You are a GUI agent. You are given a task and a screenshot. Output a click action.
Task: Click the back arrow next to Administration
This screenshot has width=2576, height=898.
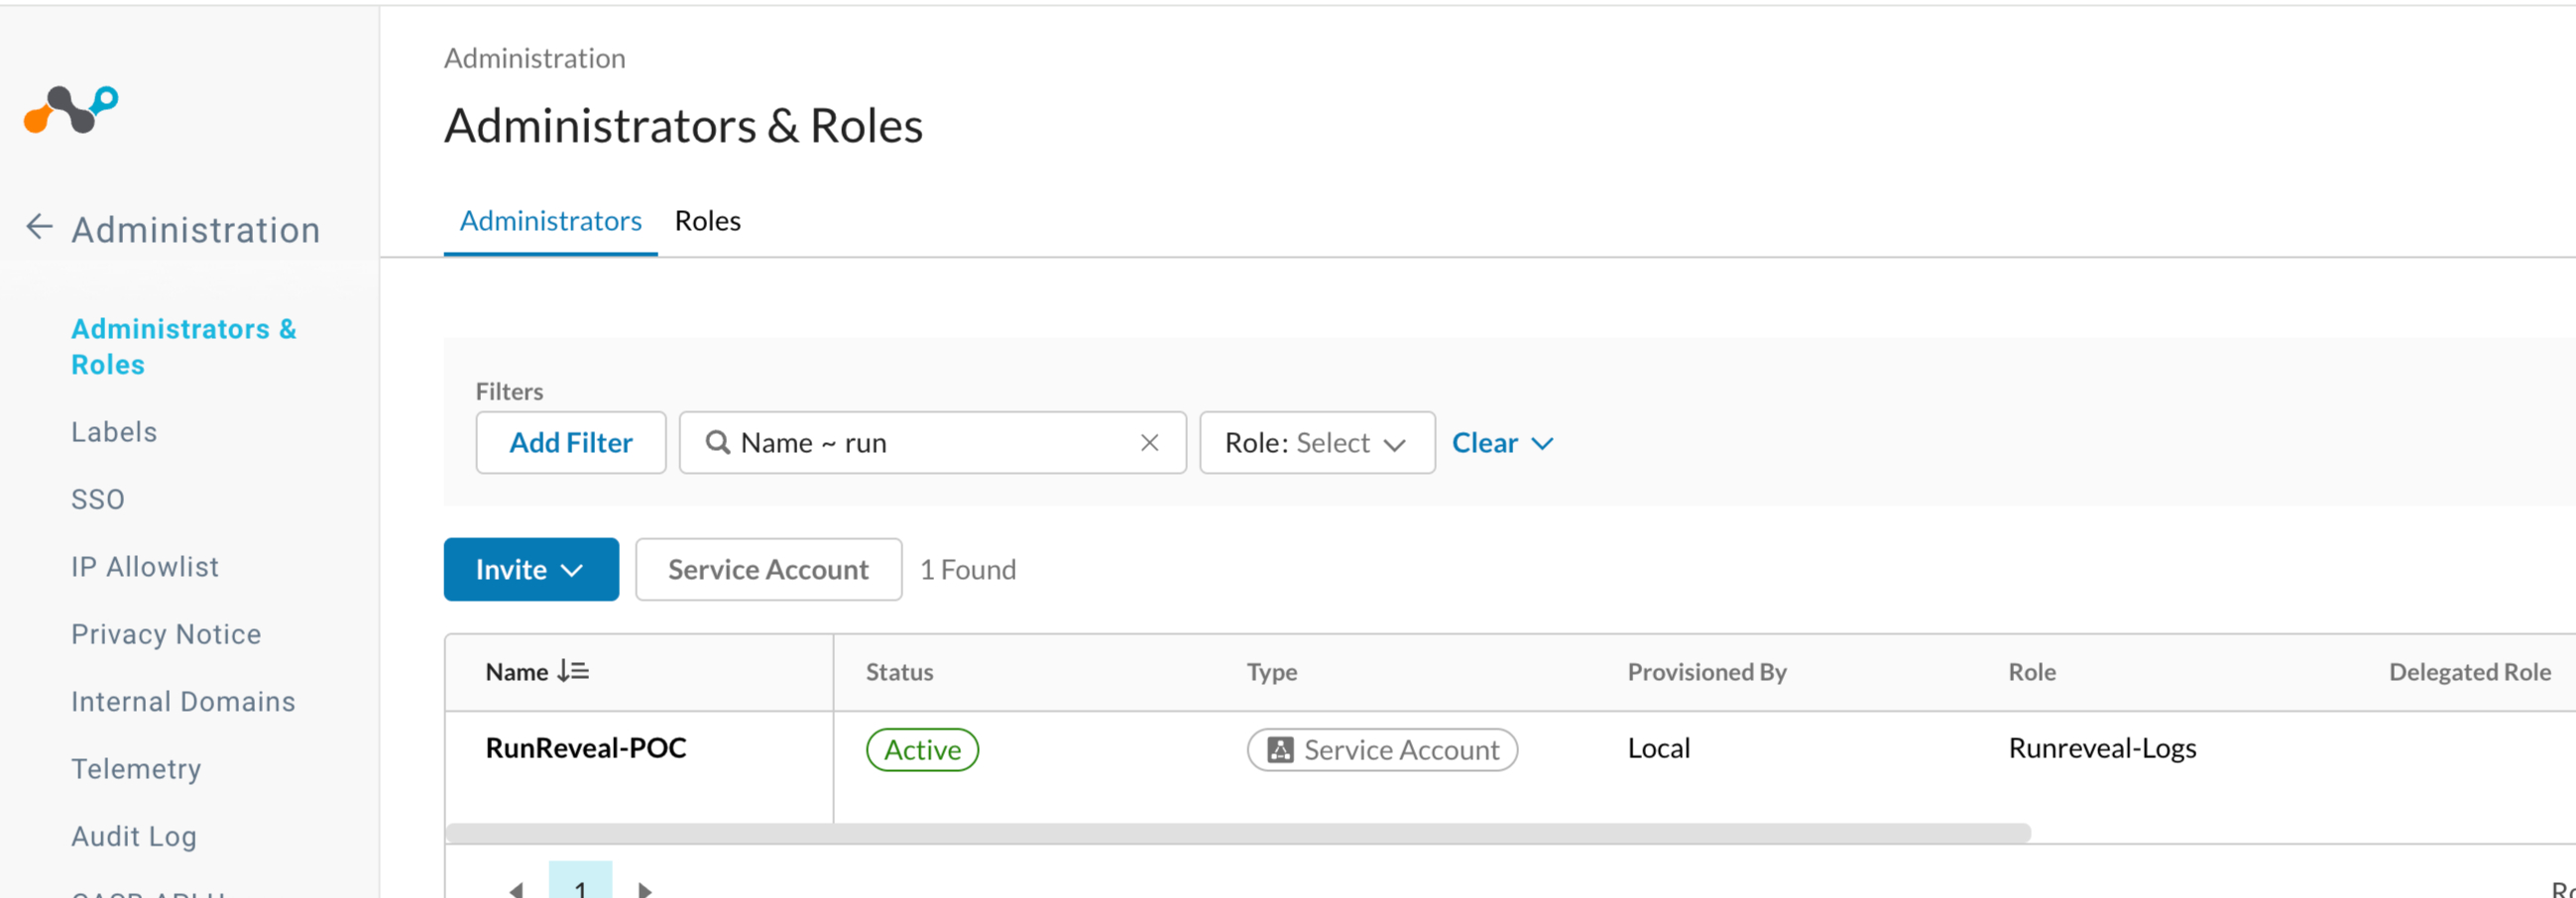coord(38,227)
